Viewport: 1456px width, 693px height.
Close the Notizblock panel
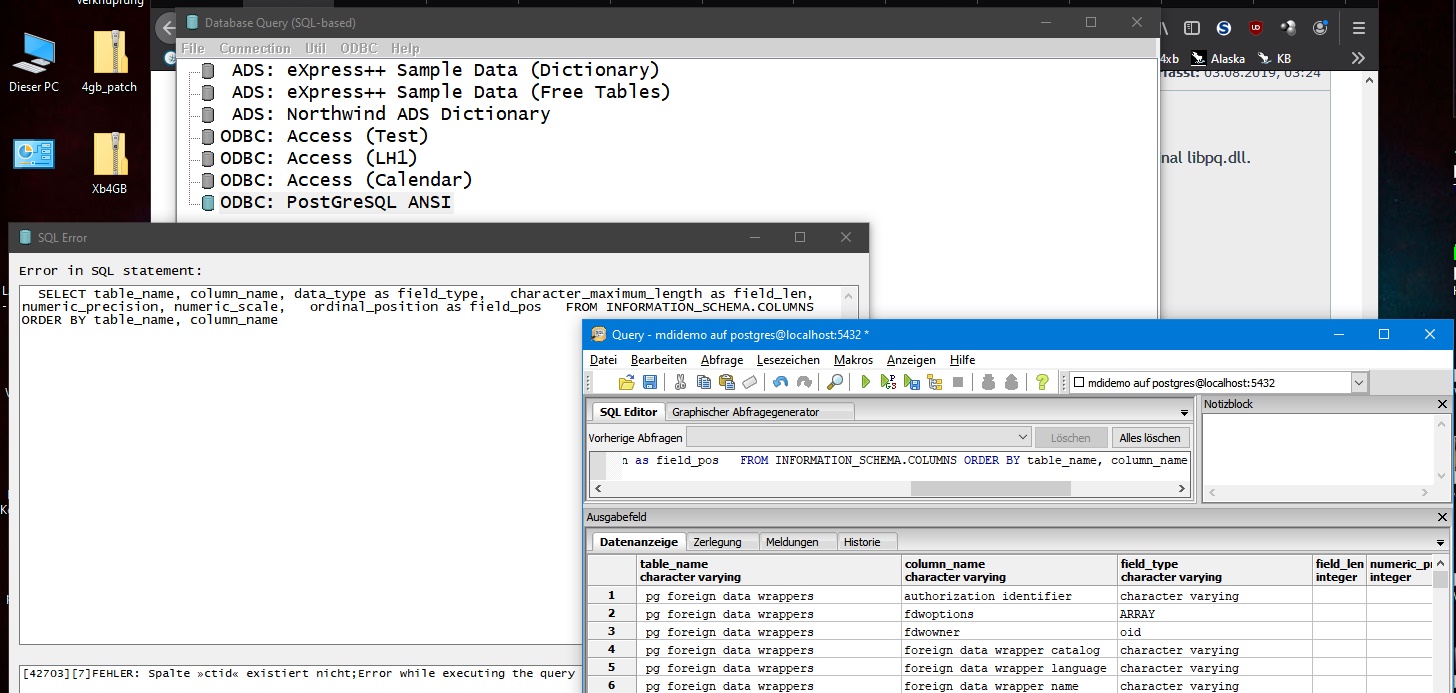(x=1442, y=404)
